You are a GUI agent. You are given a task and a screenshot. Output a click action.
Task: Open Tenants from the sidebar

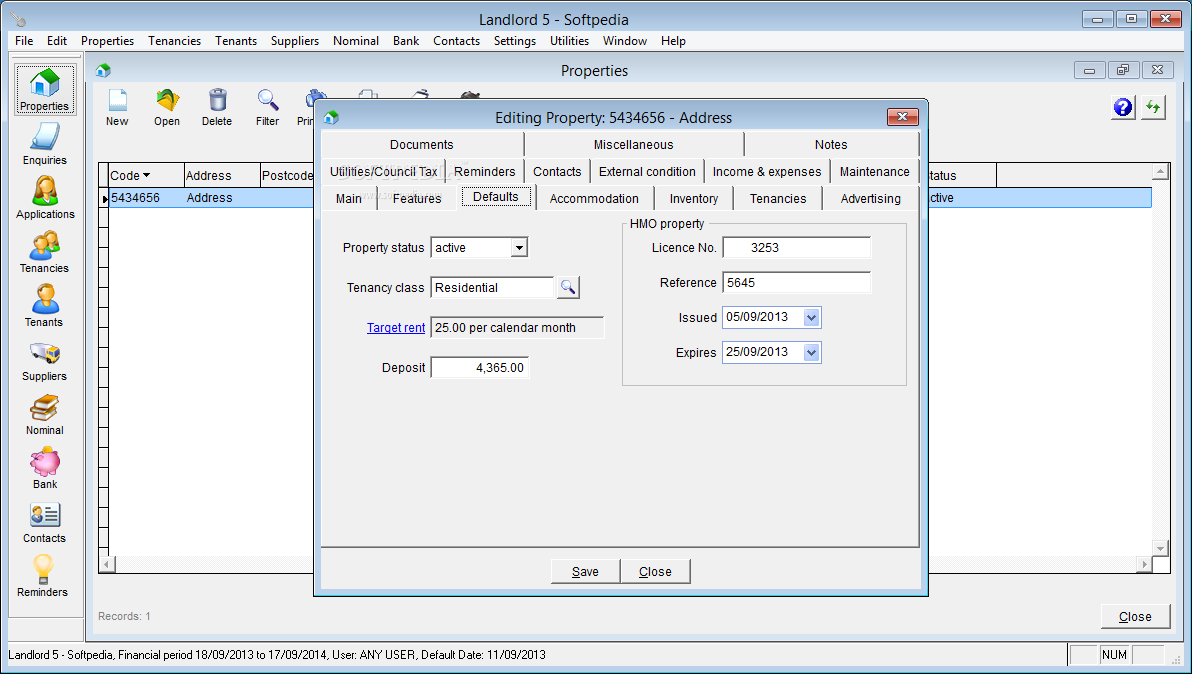pos(45,306)
